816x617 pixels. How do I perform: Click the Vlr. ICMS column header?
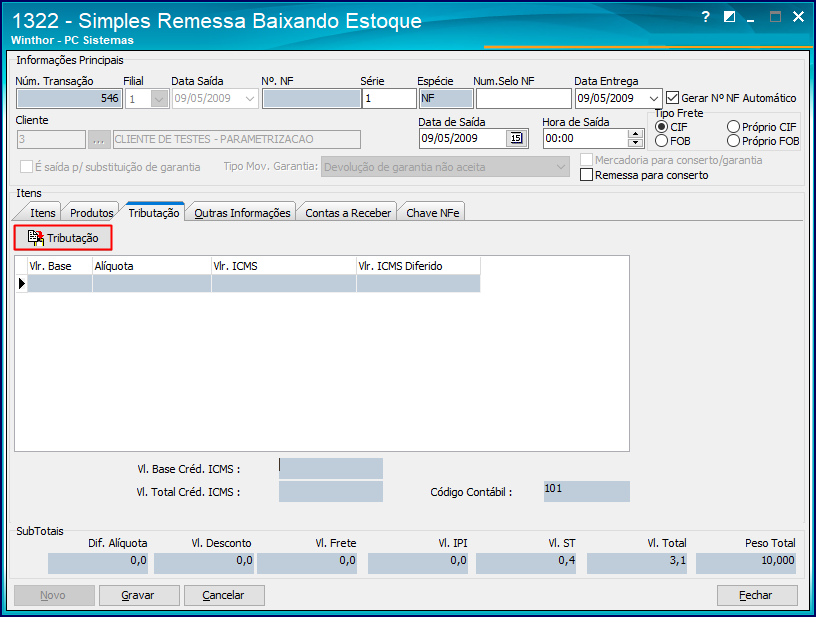[x=284, y=266]
